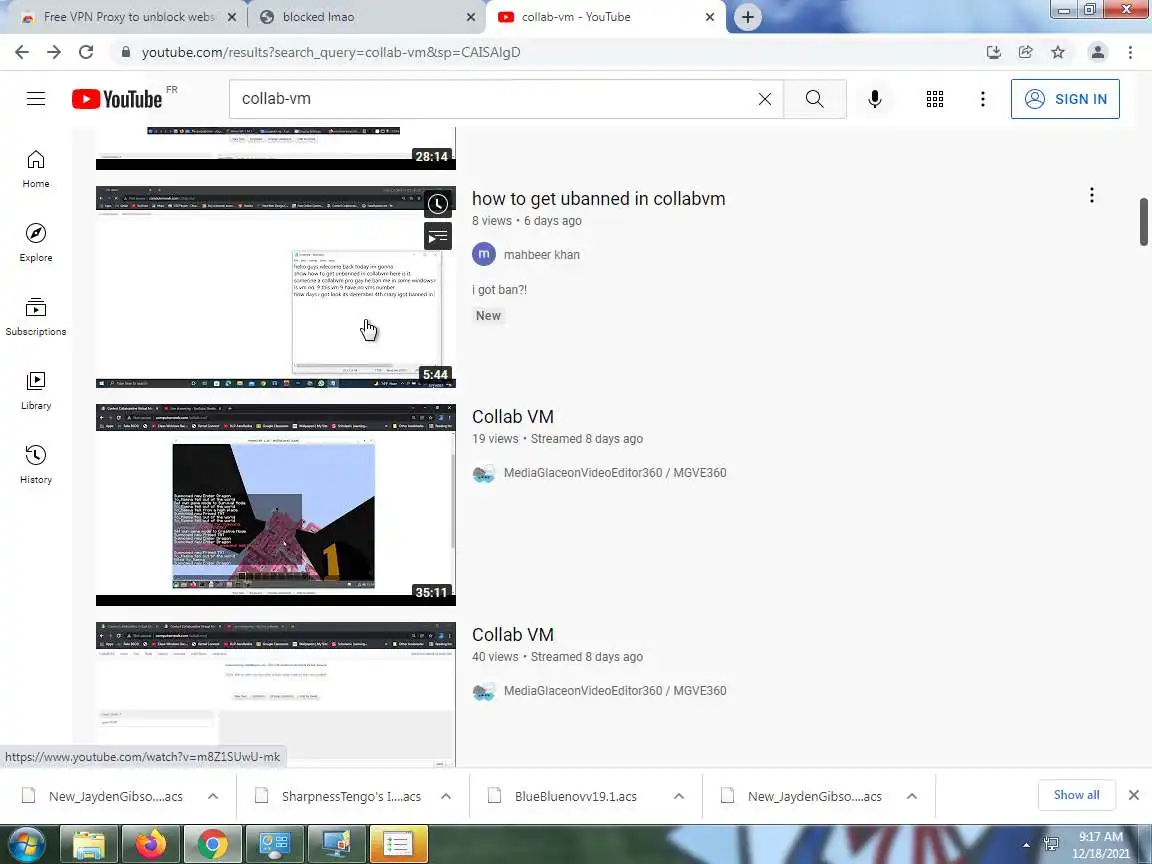Viewport: 1152px width, 864px height.
Task: Close the blocked lmao tab
Action: (x=471, y=17)
